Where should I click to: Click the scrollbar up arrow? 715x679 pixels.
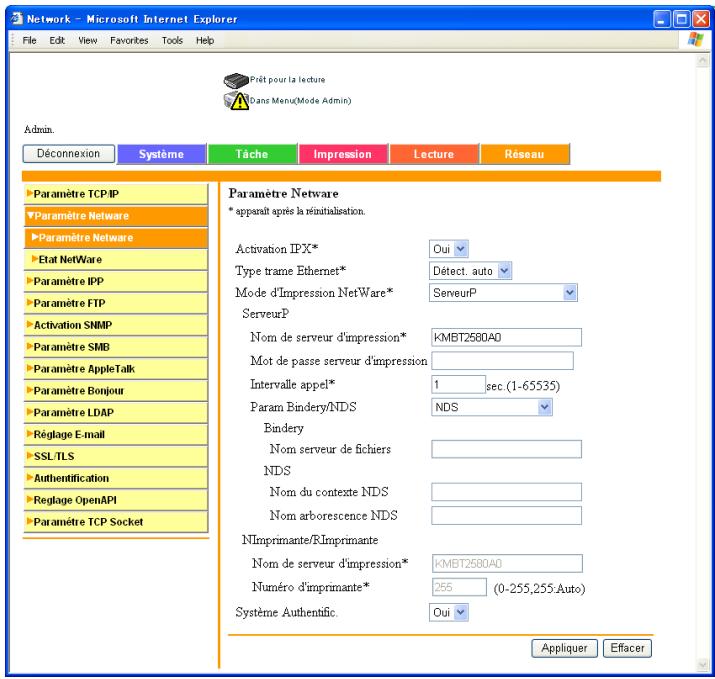(702, 60)
